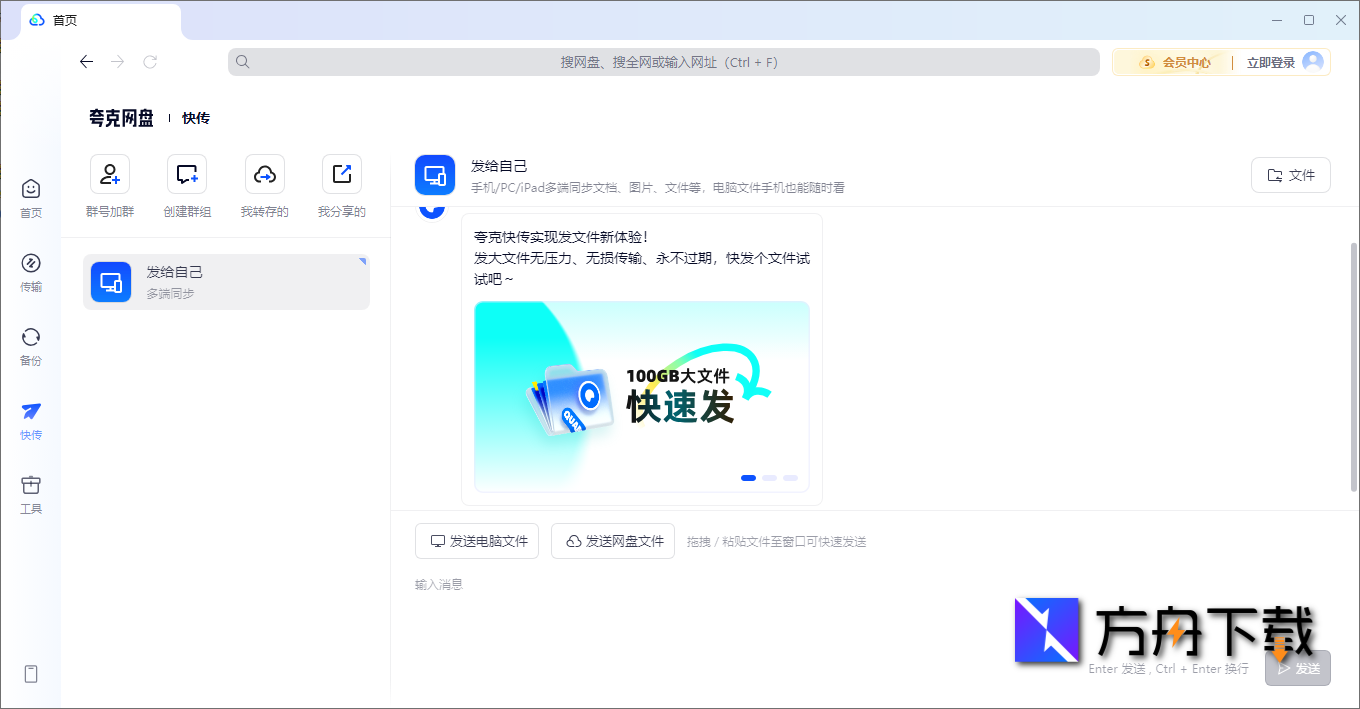Select the second carousel pagination dot
This screenshot has width=1360, height=709.
770,478
